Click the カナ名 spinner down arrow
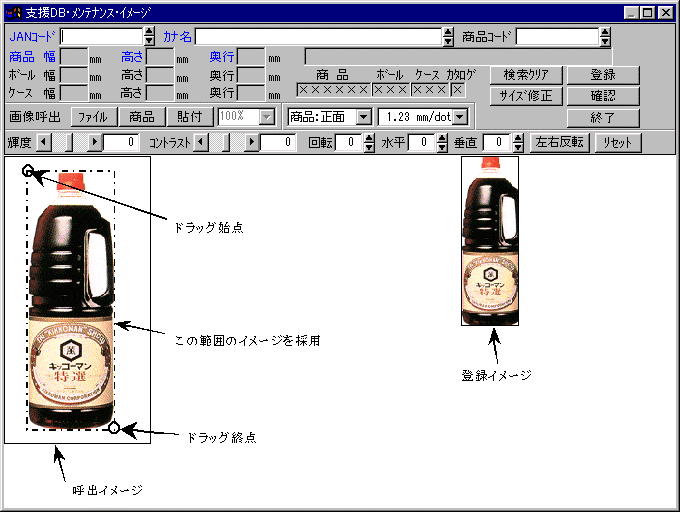Viewport: 680px width, 512px height. coord(448,41)
